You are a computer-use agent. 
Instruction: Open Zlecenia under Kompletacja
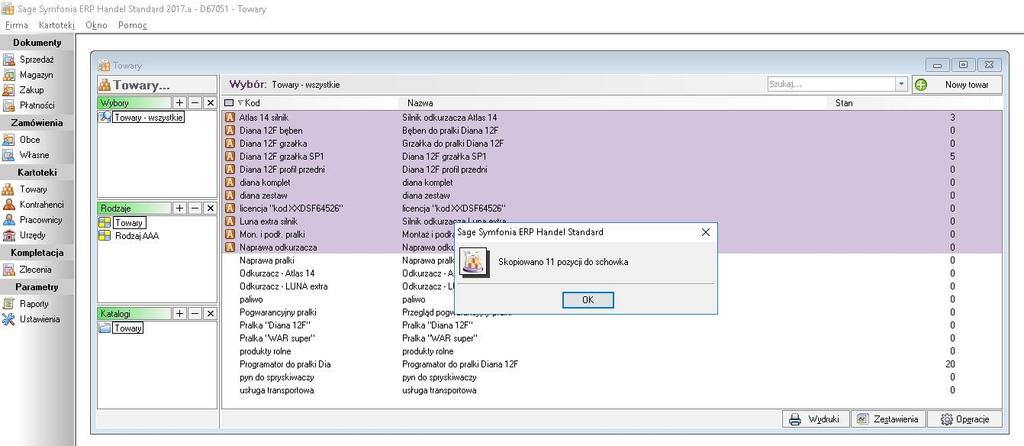point(29,269)
